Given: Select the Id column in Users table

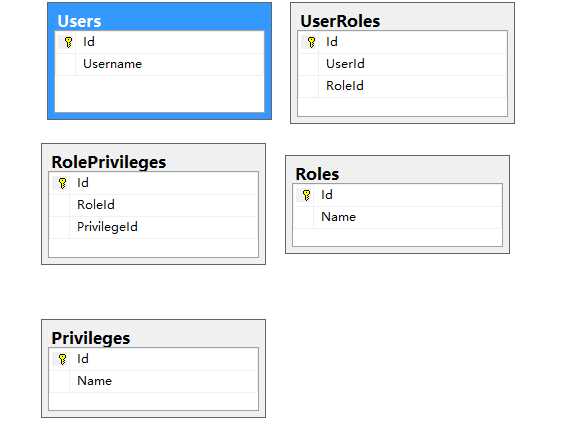Looking at the screenshot, I should tap(160, 42).
